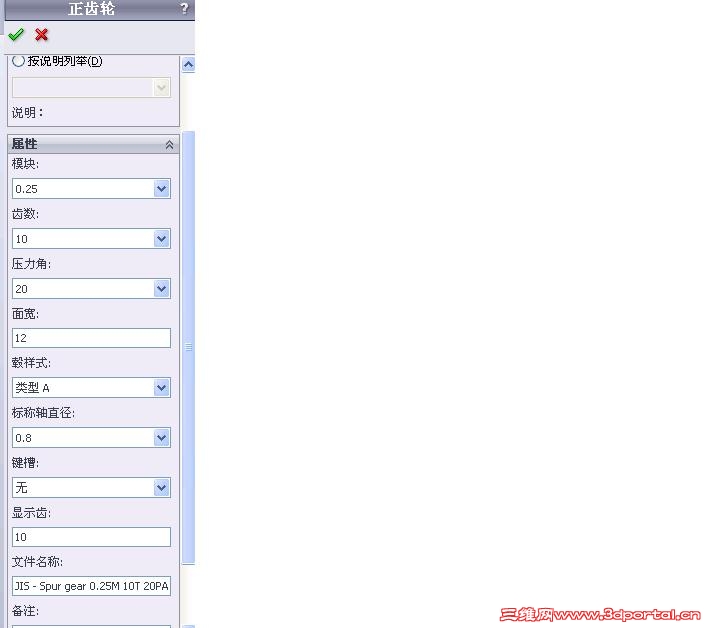720x628 pixels.
Task: Click the 毂样式: label
Action: [x=31, y=363]
